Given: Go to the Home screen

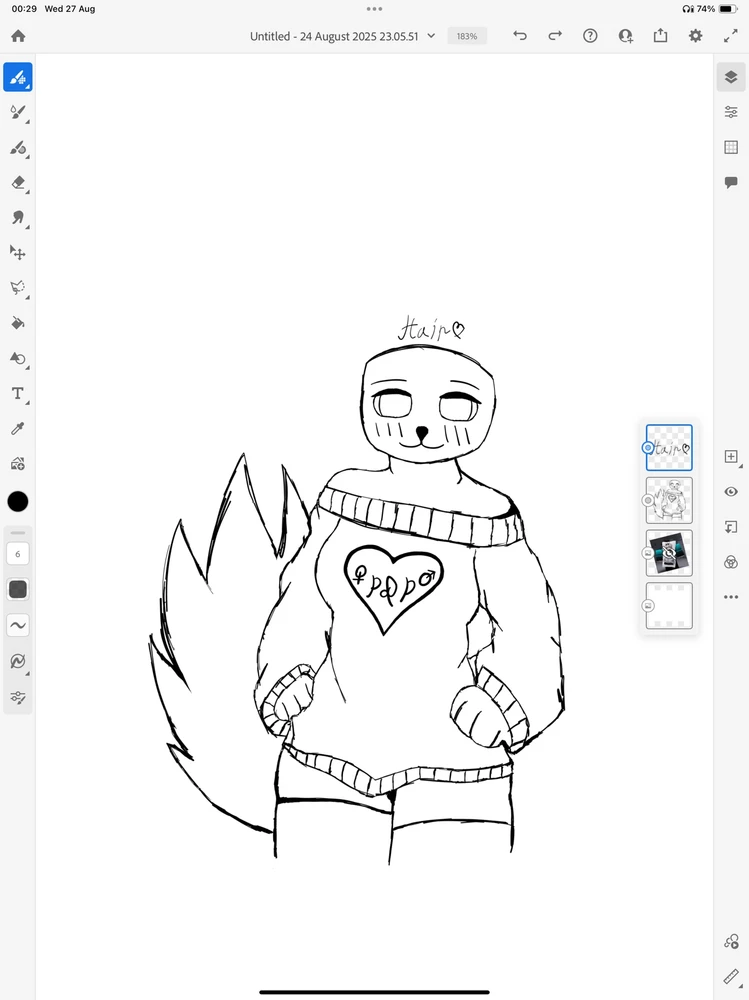Looking at the screenshot, I should [19, 36].
